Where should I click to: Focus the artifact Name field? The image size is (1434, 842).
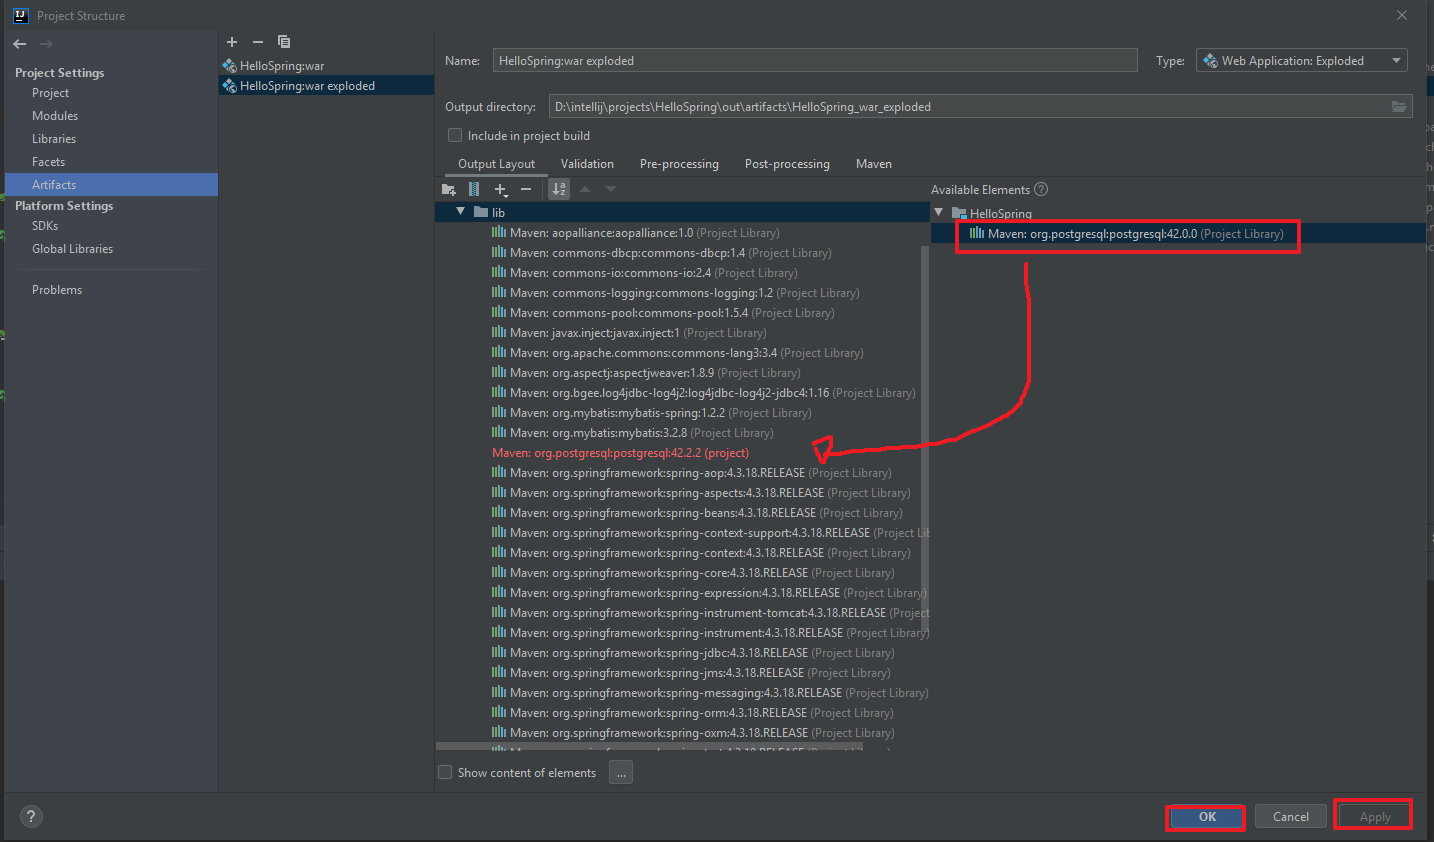815,61
